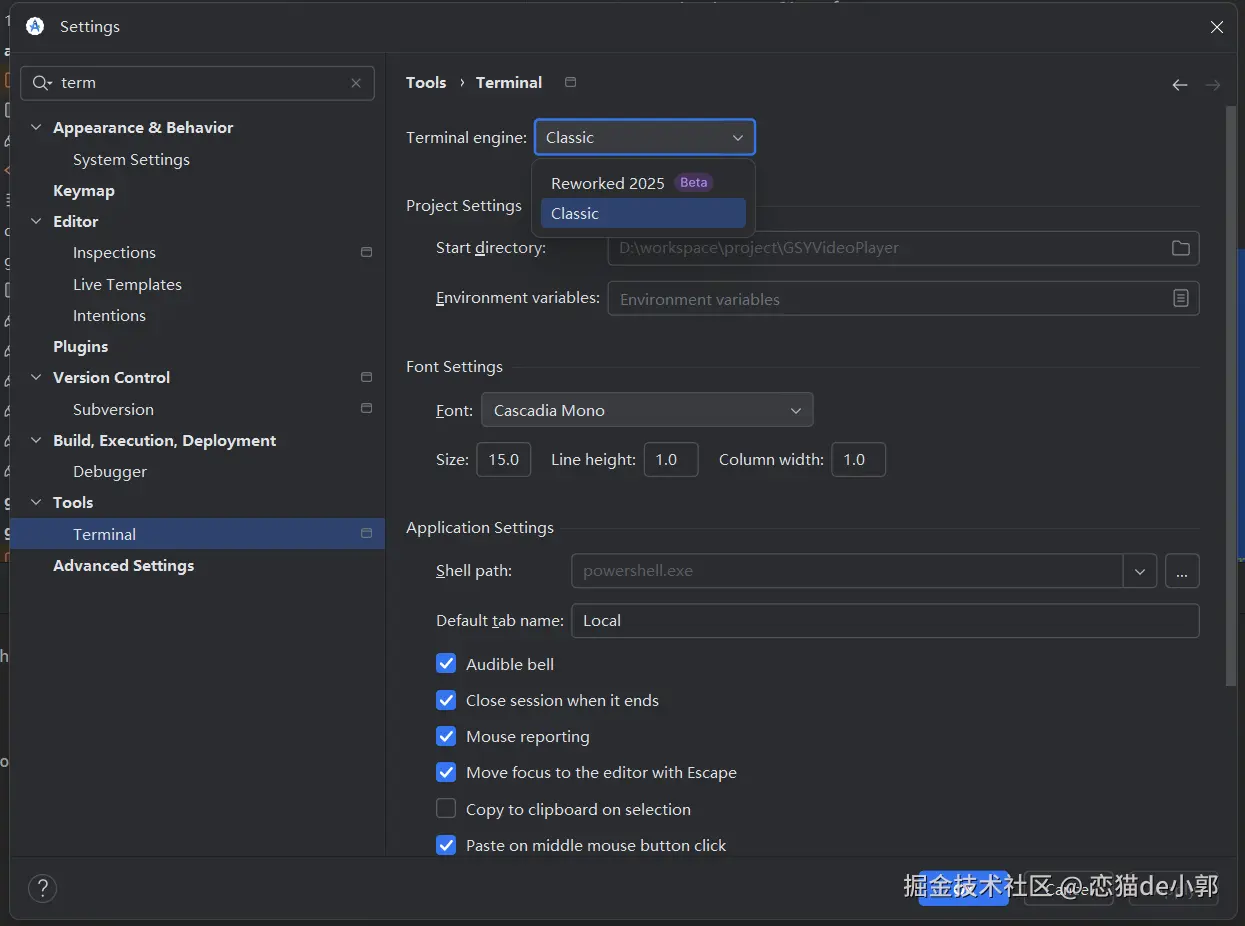This screenshot has height=926, width=1245.
Task: Click the folder icon for Start directory
Action: pos(1180,248)
